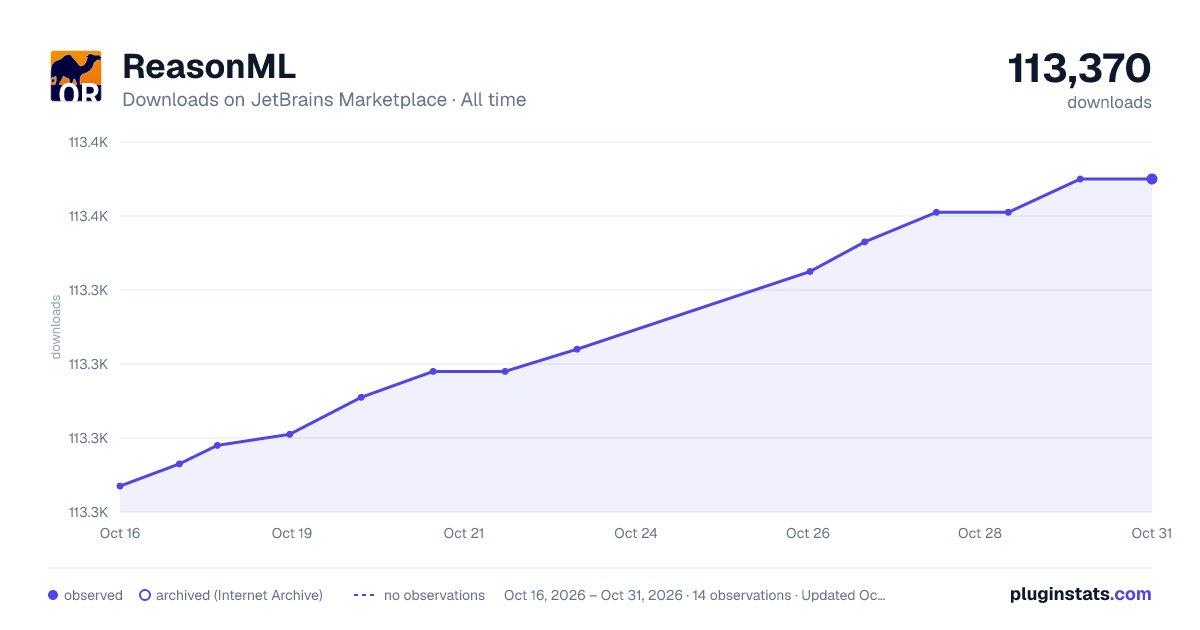Click the 'Downloads on JetBrains Marketplace · All time' subtitle
This screenshot has height=630, width=1200.
point(324,100)
